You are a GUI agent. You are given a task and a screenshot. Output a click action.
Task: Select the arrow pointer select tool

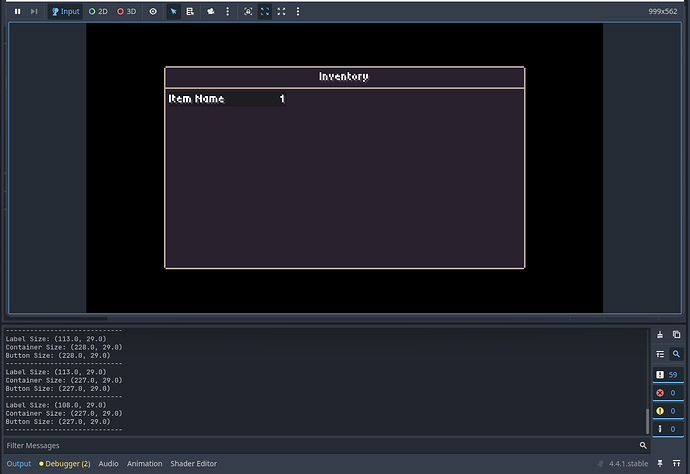tap(173, 11)
